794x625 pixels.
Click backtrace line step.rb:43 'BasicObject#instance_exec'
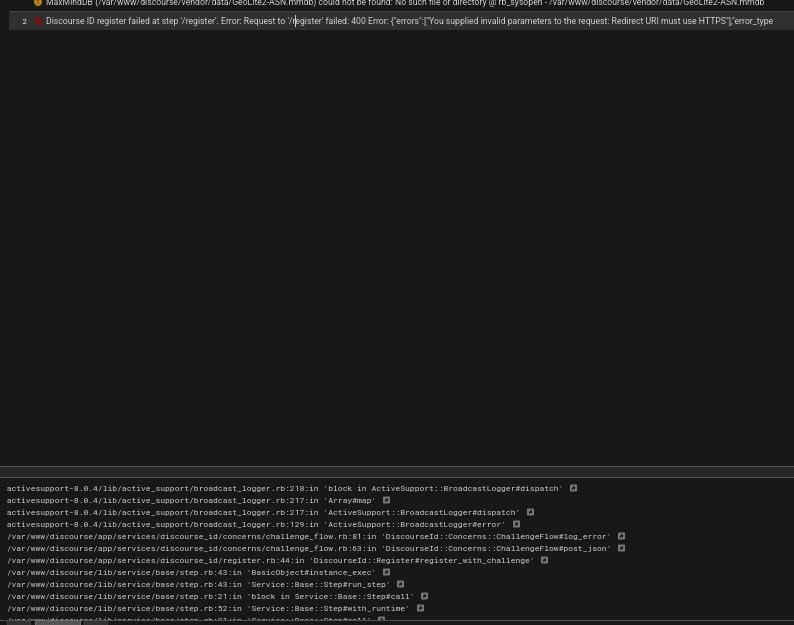pyautogui.click(x=191, y=573)
